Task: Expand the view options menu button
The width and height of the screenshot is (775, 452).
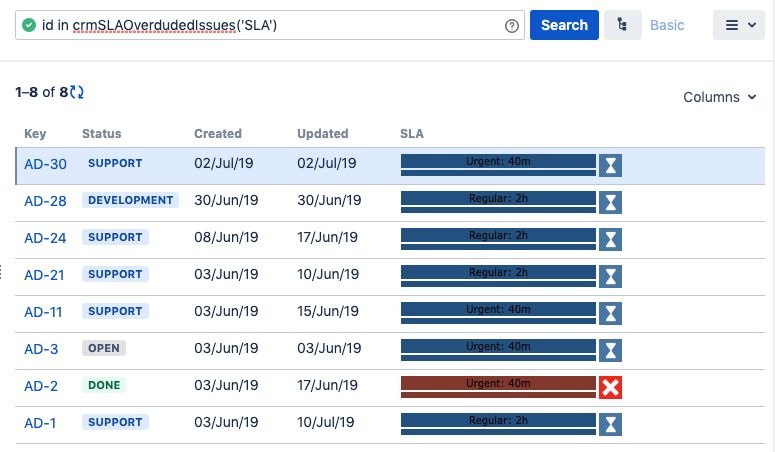Action: tap(738, 25)
